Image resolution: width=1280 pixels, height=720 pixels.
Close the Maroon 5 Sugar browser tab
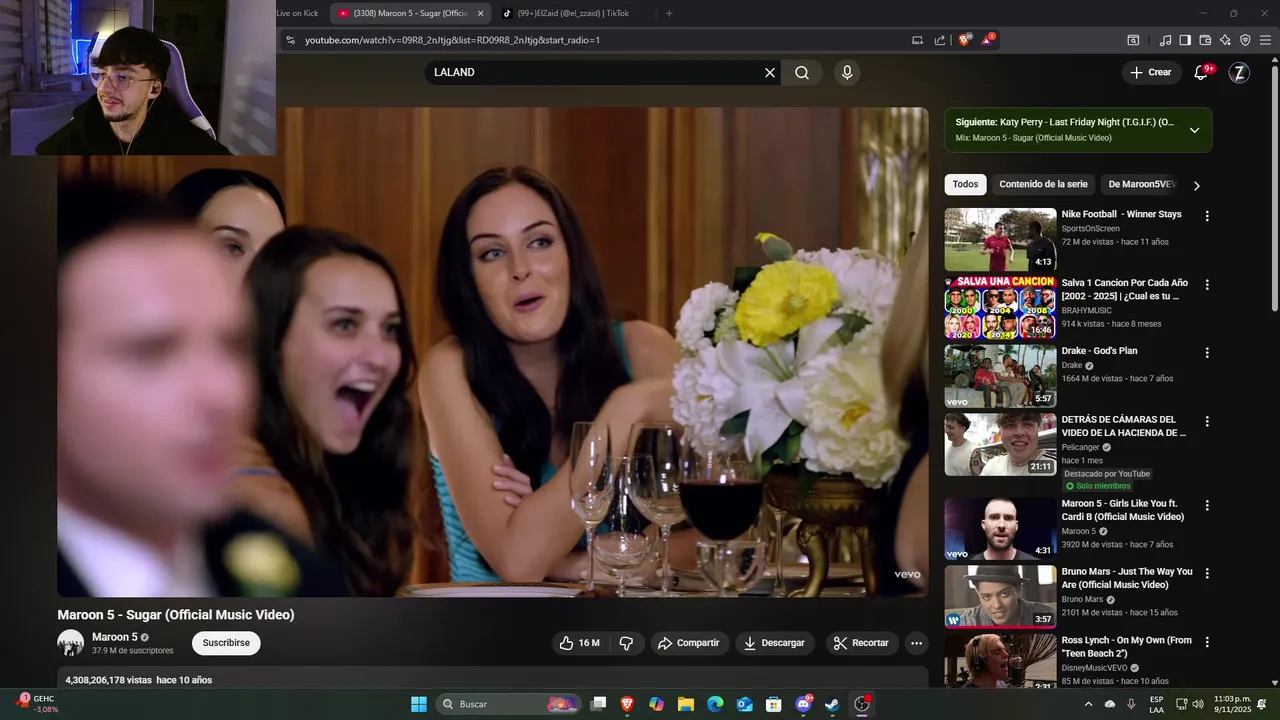(x=480, y=13)
